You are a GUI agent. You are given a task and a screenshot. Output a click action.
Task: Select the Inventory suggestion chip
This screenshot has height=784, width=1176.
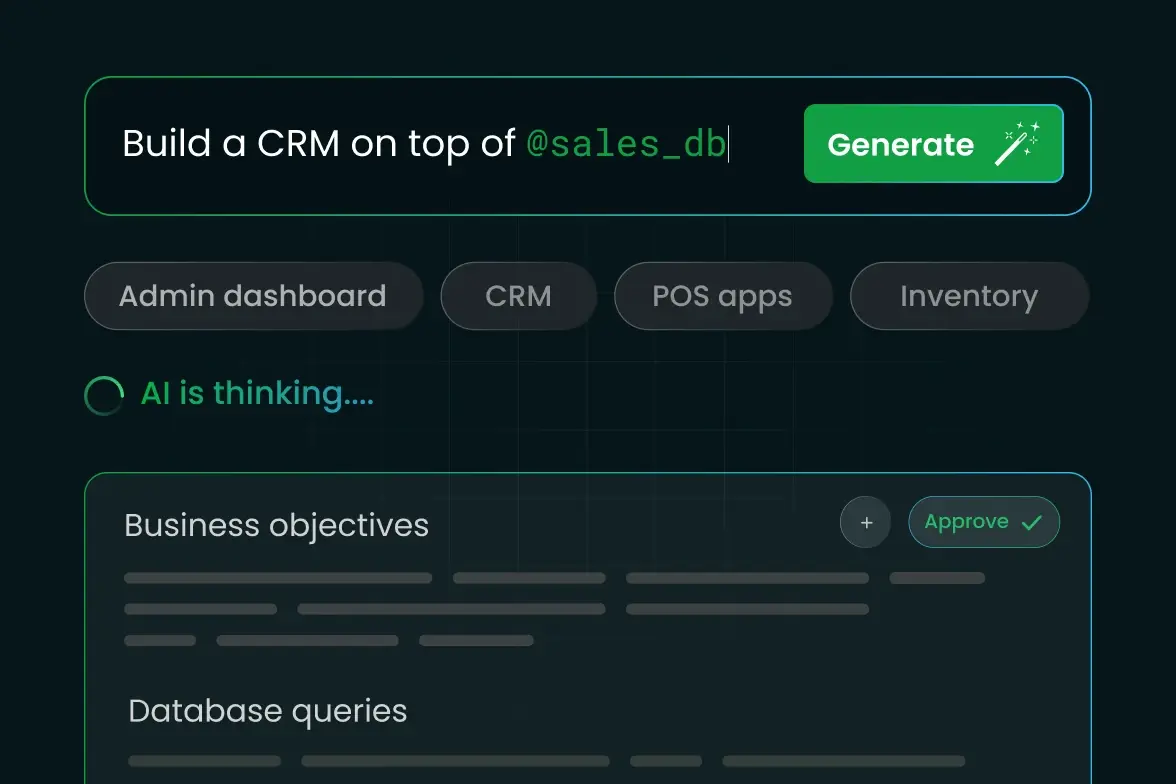coord(968,296)
